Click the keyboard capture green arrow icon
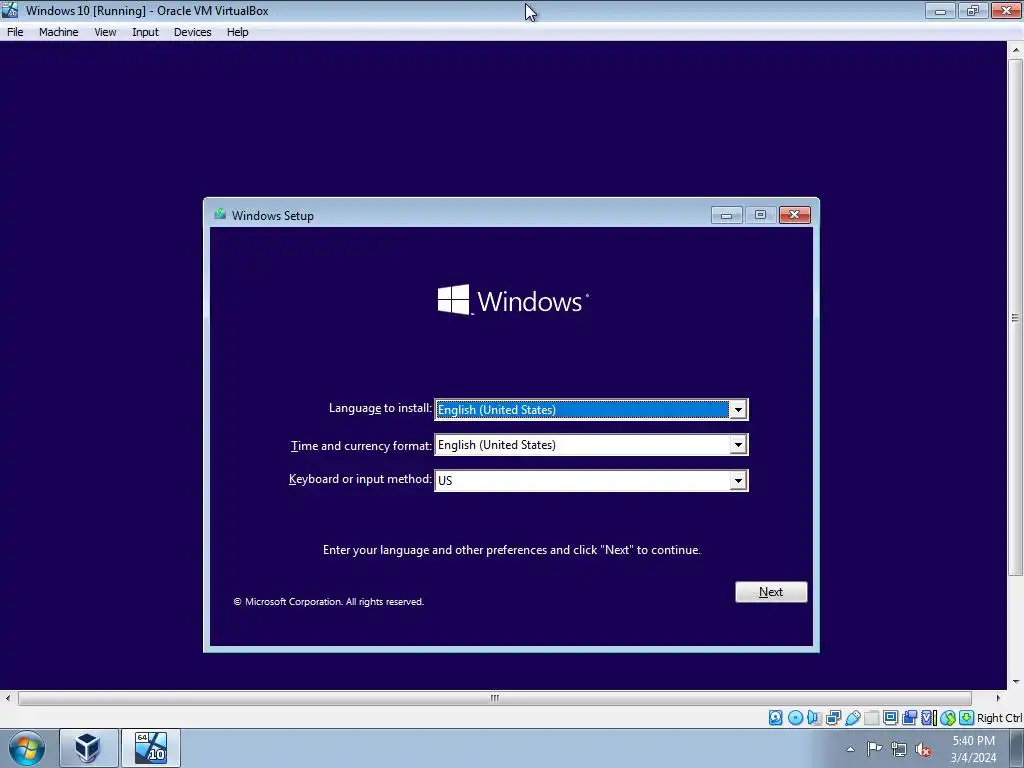 [967, 718]
